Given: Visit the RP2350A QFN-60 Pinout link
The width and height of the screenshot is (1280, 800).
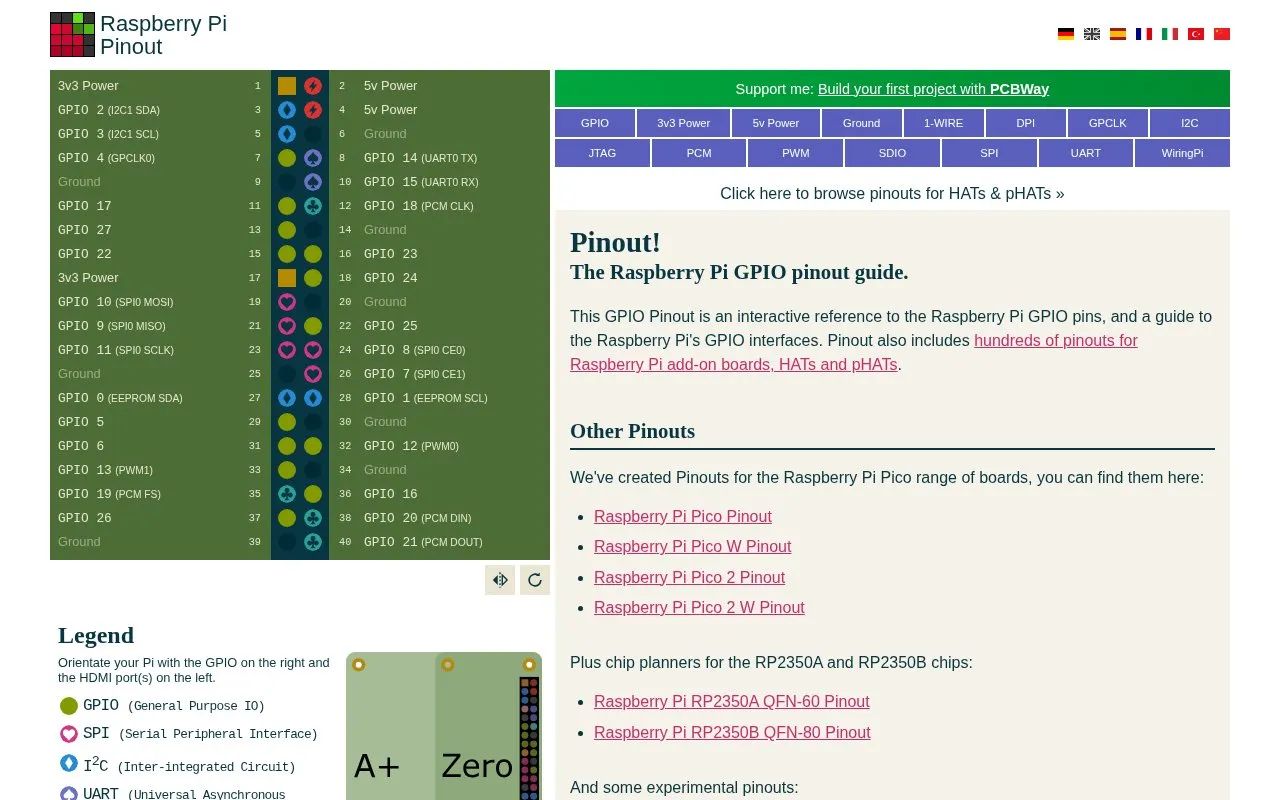Looking at the screenshot, I should (x=732, y=701).
